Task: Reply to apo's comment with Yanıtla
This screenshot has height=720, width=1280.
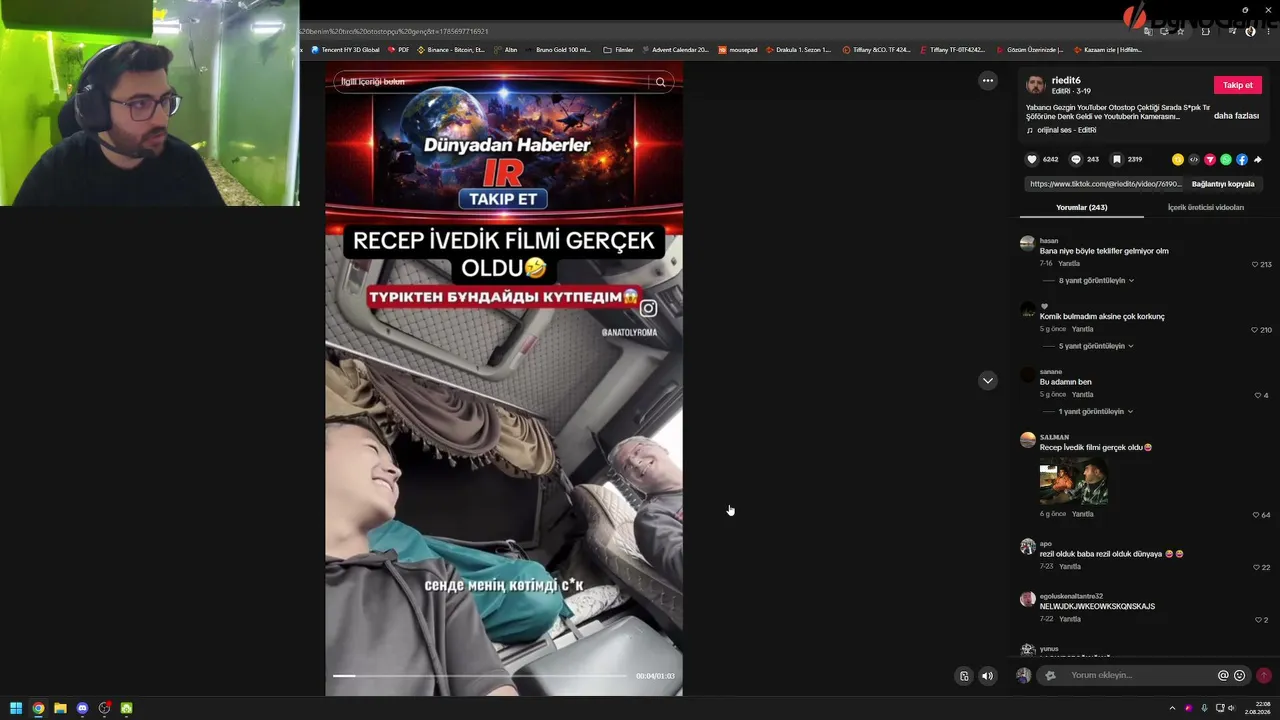Action: 1070,567
